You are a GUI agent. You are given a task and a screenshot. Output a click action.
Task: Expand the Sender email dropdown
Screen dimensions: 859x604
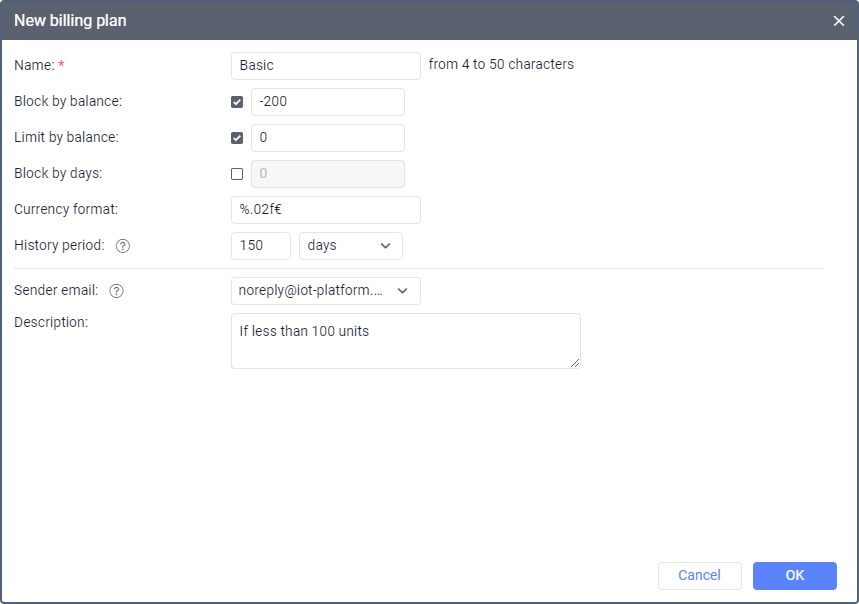(x=325, y=291)
